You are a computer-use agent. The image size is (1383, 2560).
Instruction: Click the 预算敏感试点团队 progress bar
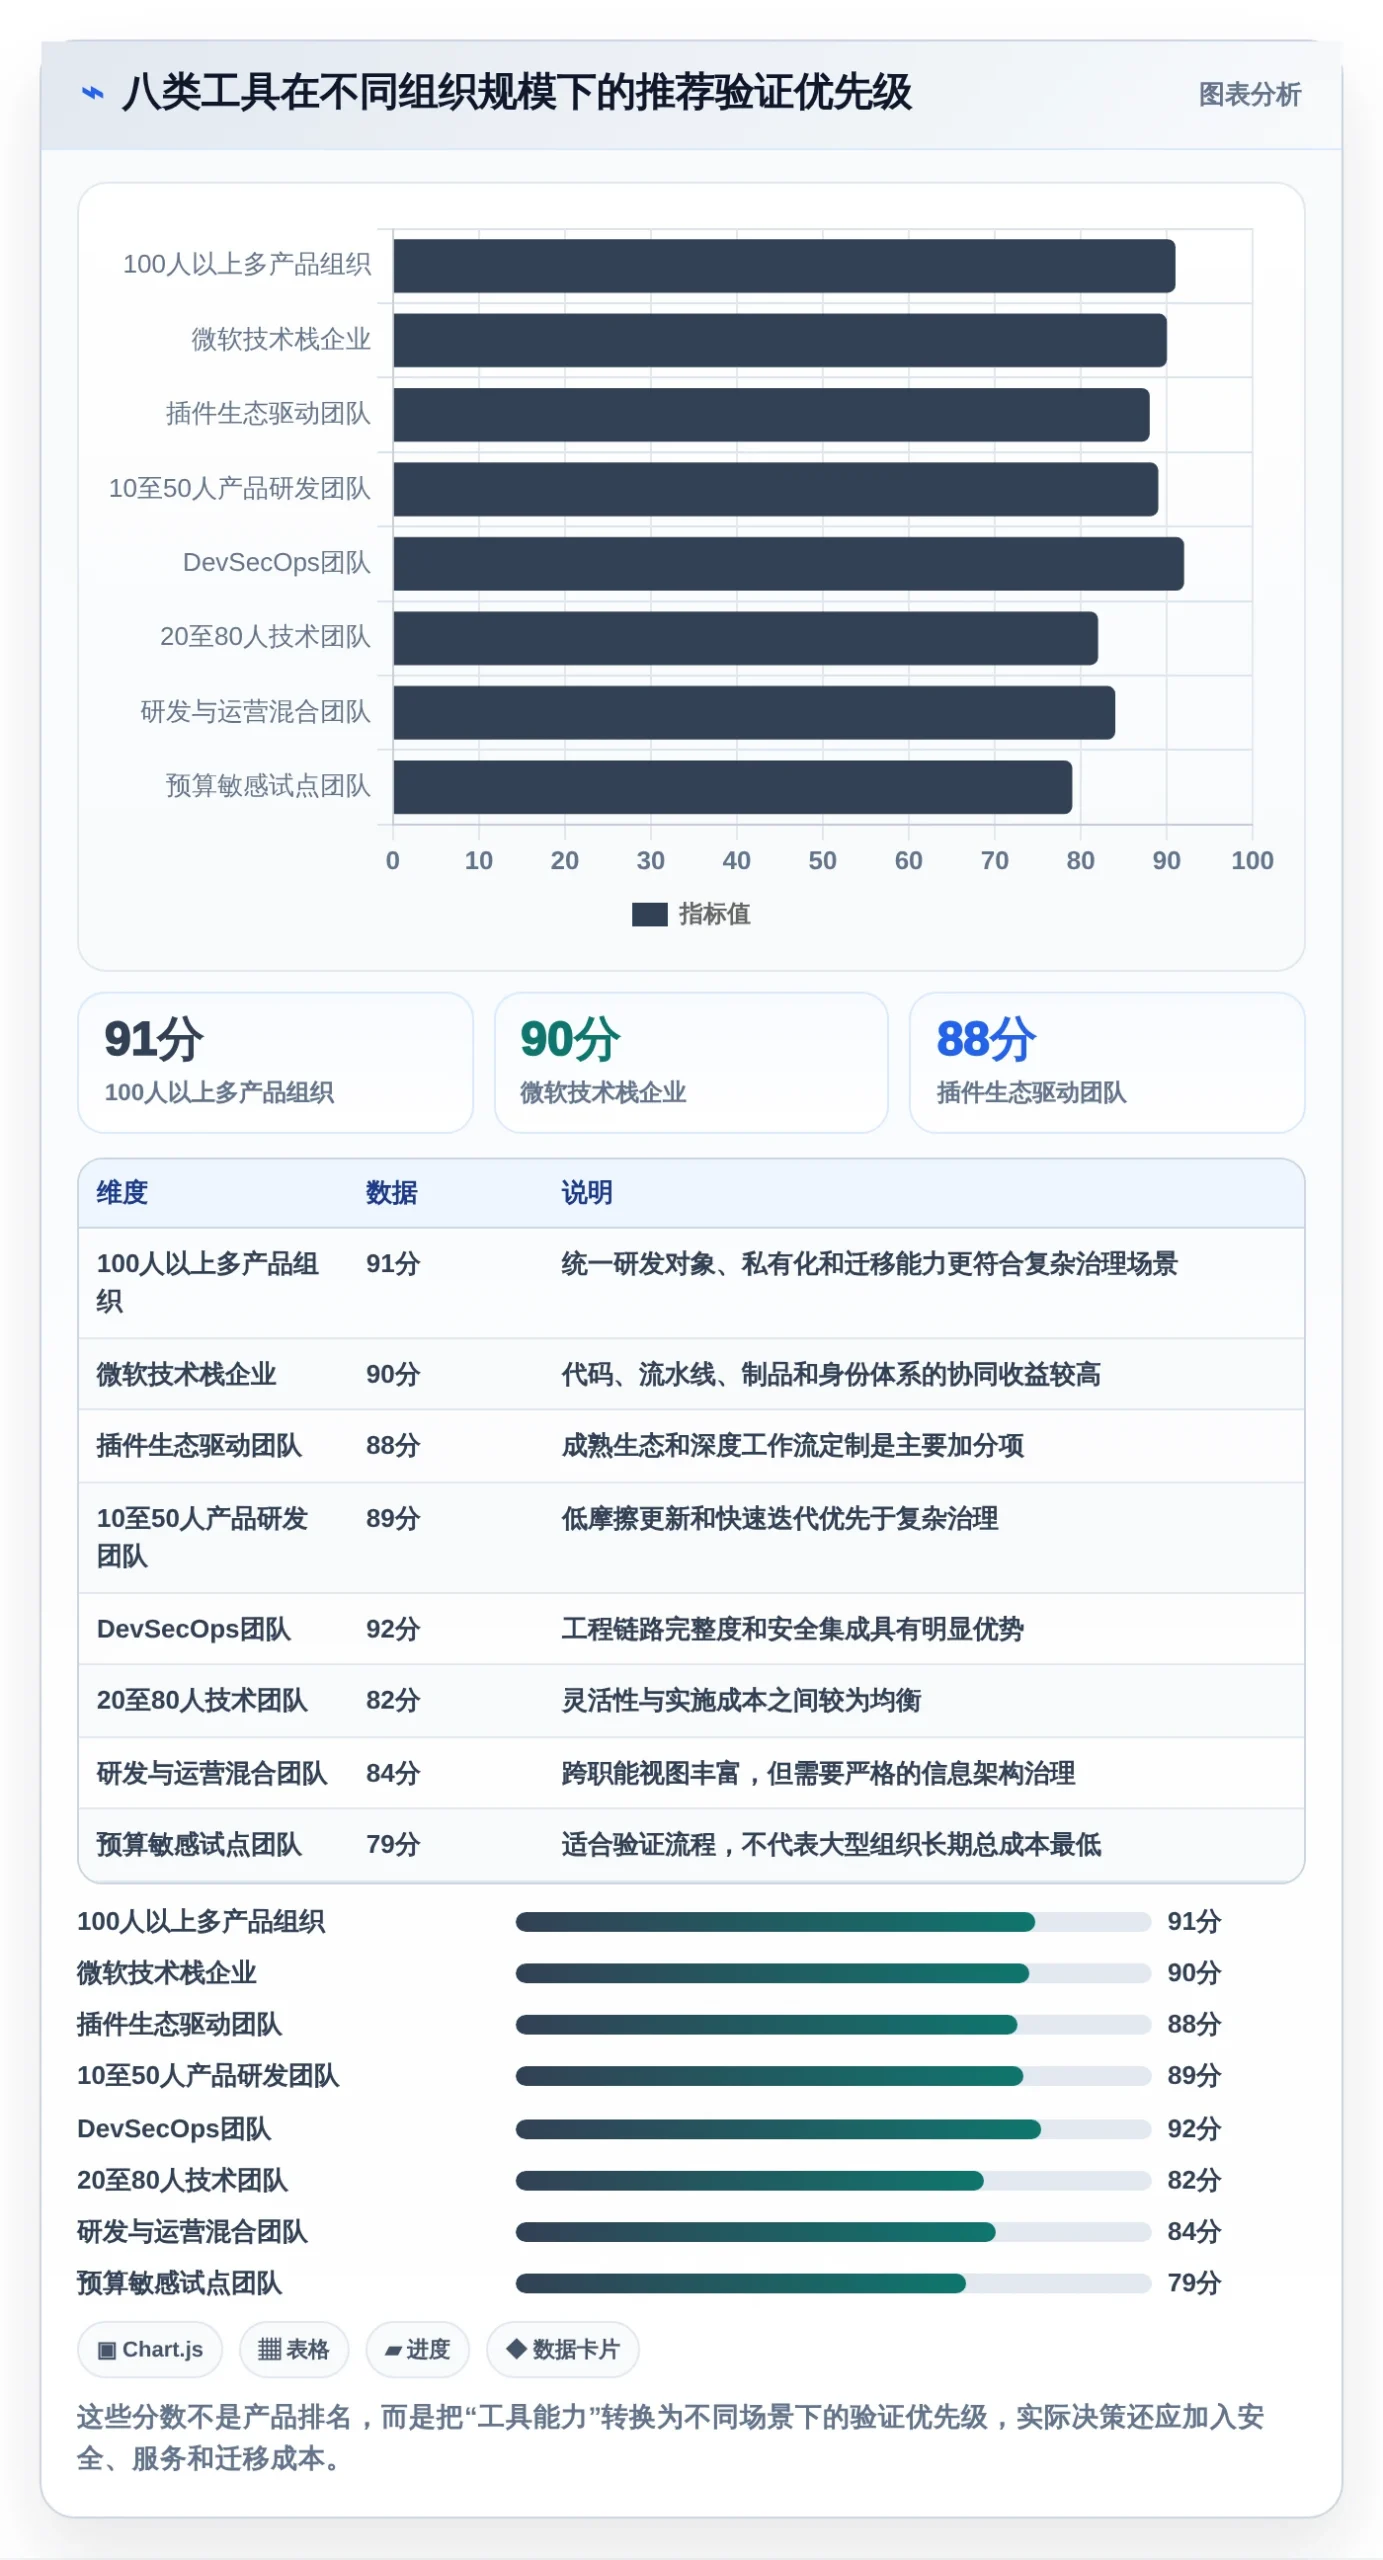[833, 2284]
